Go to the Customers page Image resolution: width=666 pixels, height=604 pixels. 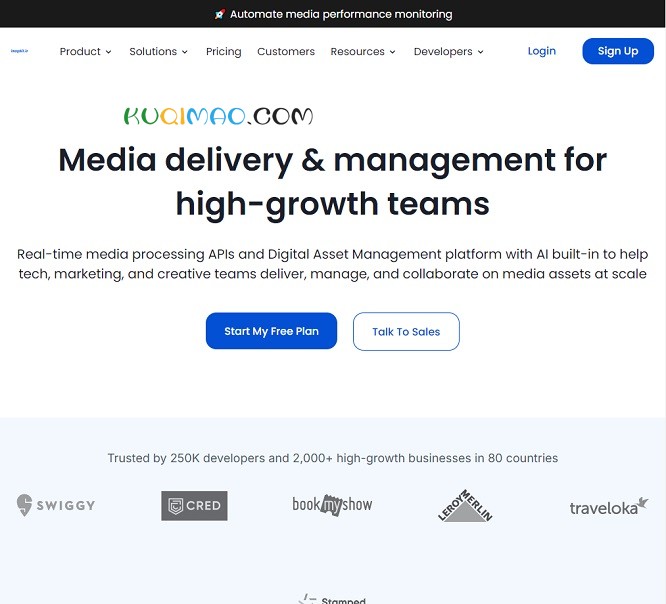pyautogui.click(x=286, y=51)
